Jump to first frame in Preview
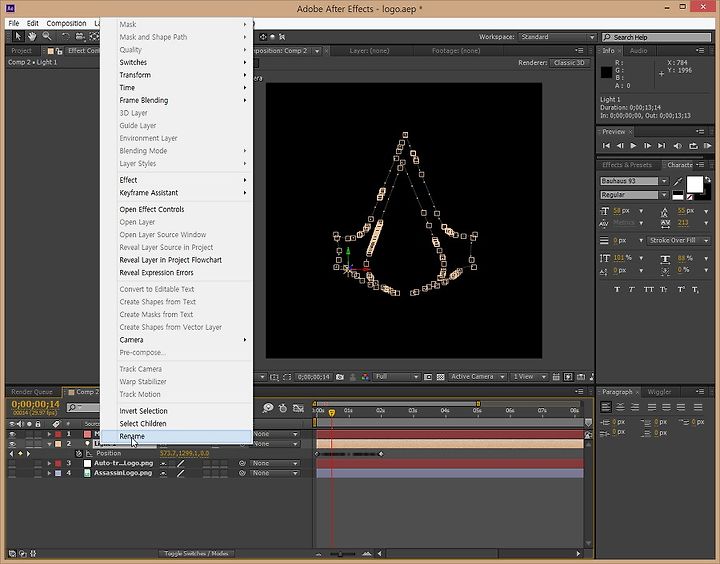Image resolution: width=720 pixels, height=564 pixels. pyautogui.click(x=606, y=146)
